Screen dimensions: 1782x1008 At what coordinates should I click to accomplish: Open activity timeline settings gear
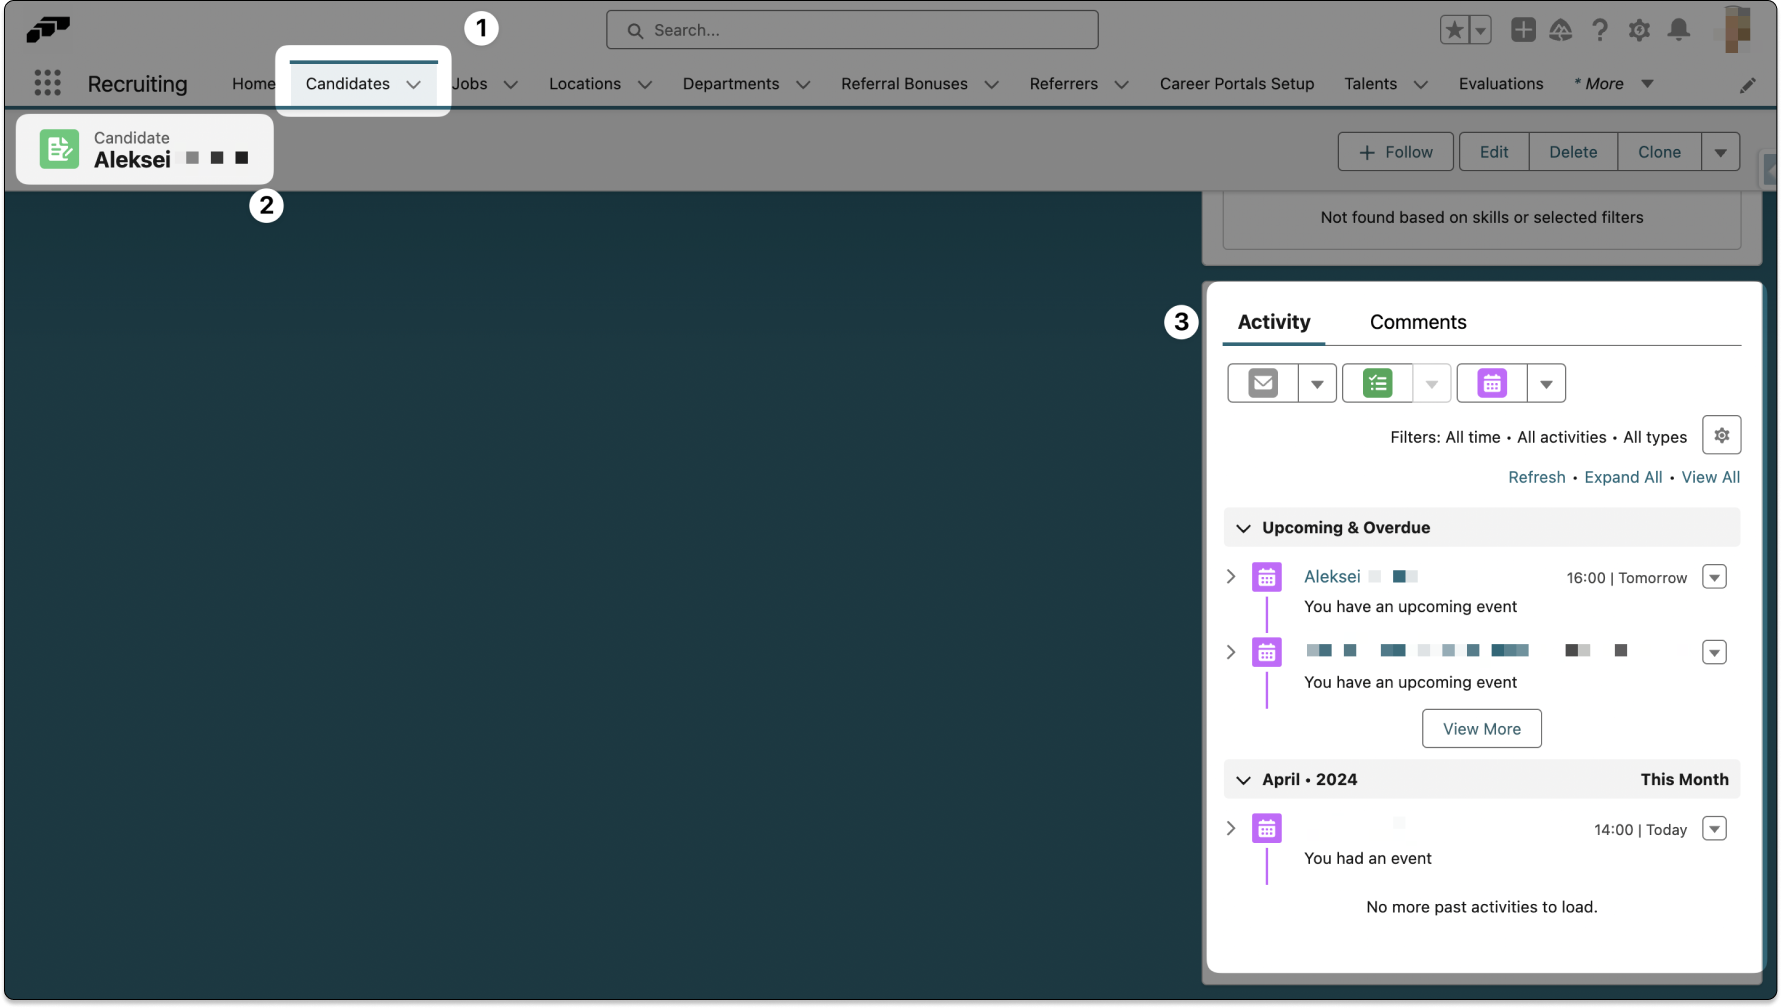pos(1722,435)
